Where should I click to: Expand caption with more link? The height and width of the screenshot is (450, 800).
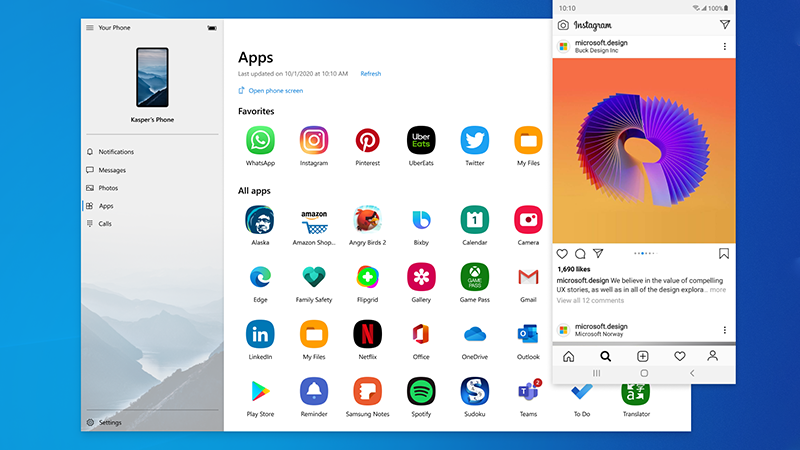(717, 290)
